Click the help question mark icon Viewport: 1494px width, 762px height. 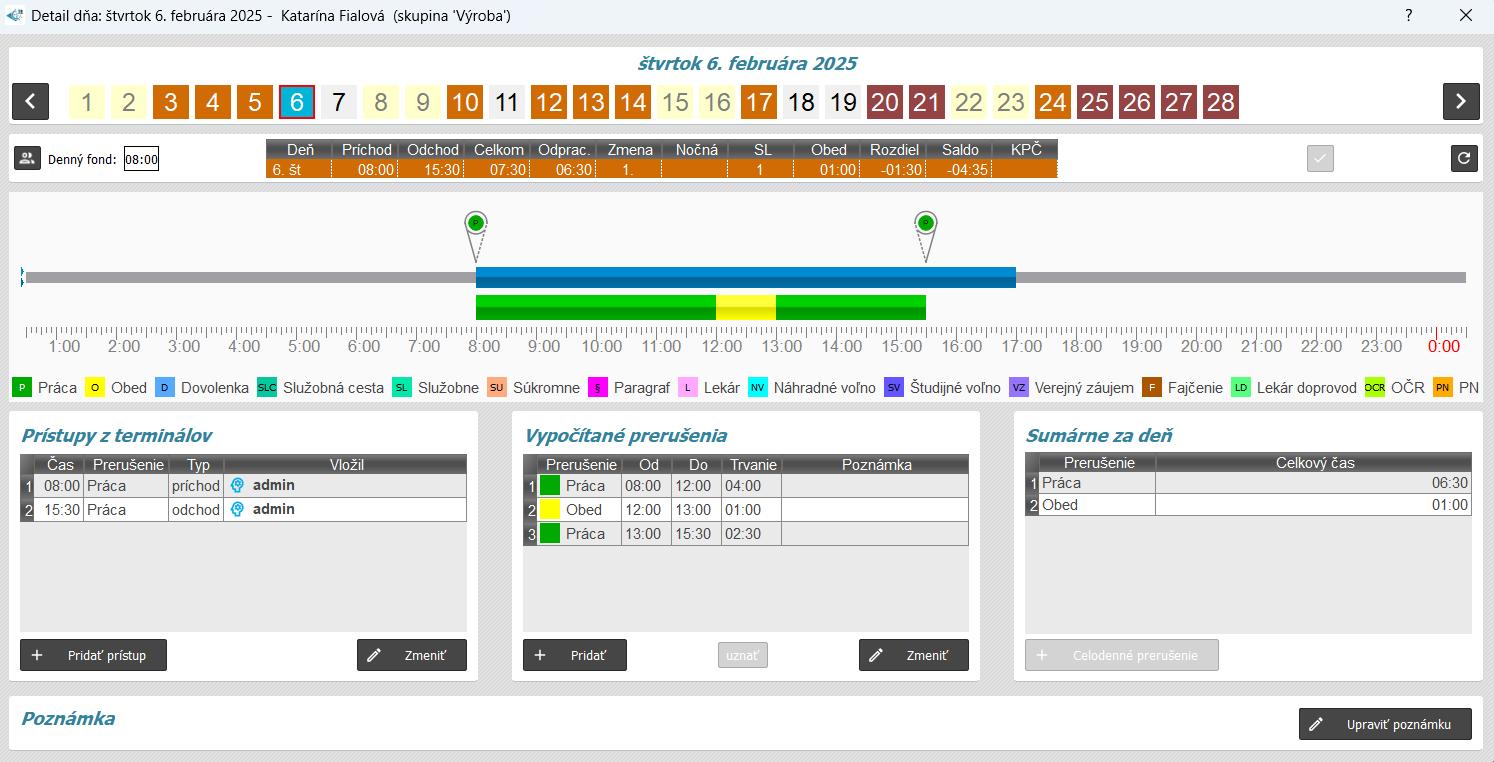[x=1408, y=16]
